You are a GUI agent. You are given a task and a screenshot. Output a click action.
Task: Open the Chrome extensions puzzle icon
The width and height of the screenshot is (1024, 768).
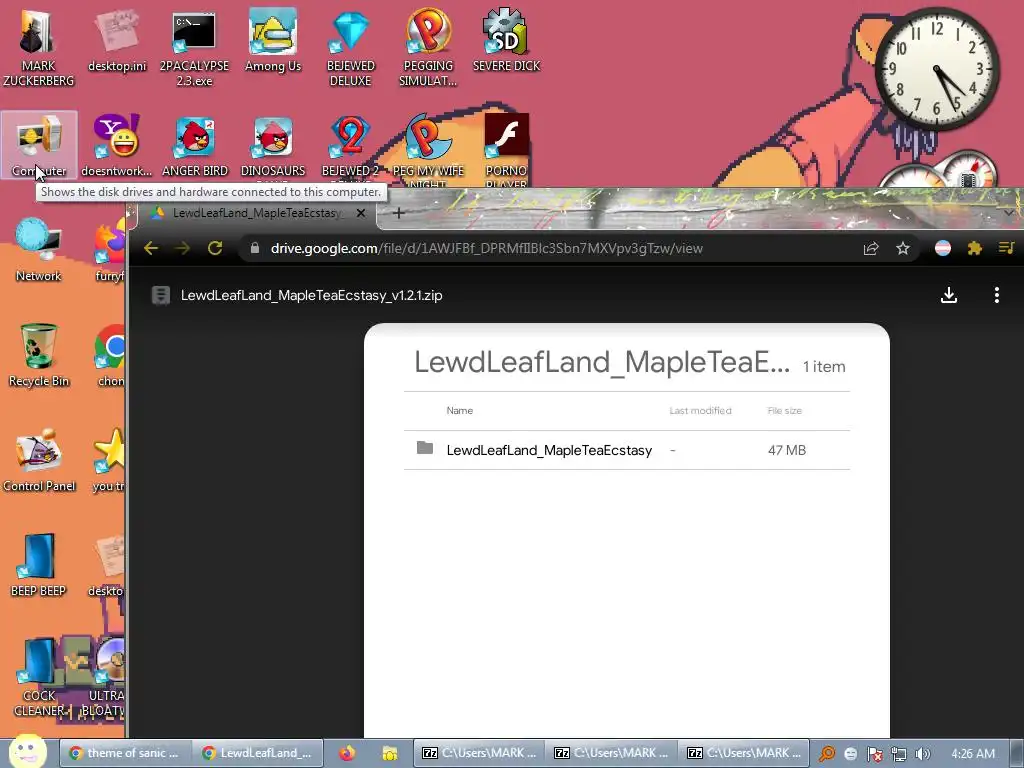pyautogui.click(x=974, y=248)
